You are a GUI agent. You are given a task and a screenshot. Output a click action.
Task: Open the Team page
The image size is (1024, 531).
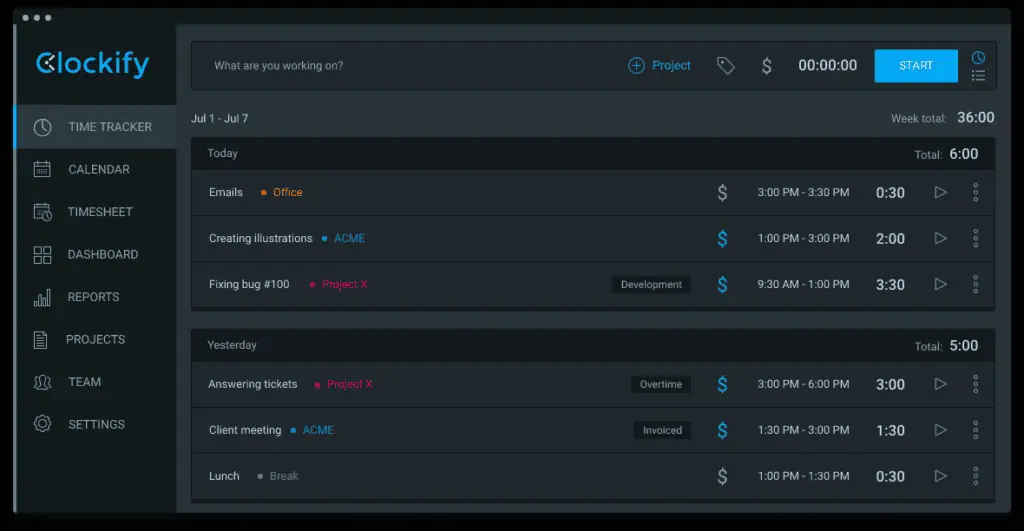pyautogui.click(x=95, y=381)
